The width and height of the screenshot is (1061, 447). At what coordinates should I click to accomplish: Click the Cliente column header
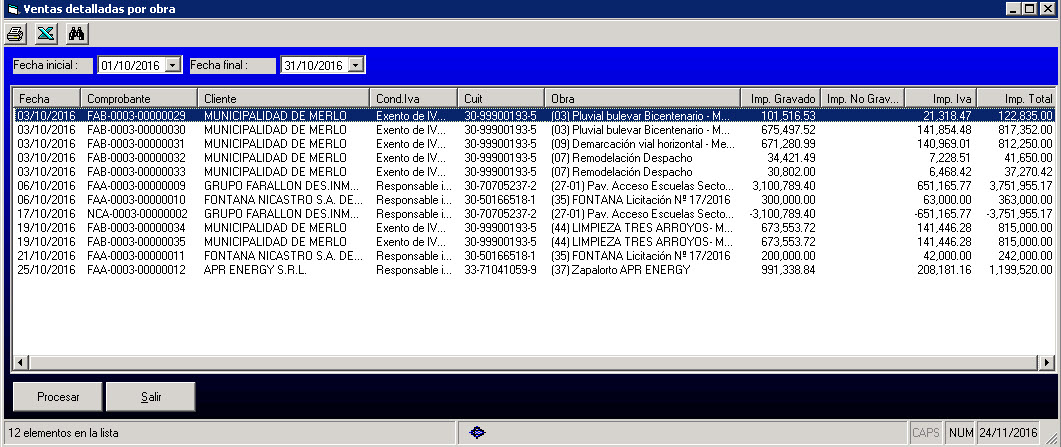click(282, 99)
